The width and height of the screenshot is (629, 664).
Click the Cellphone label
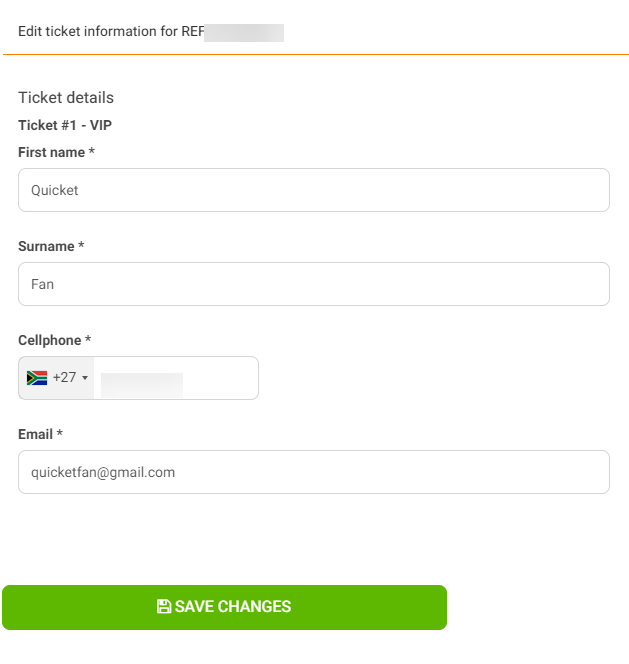(50, 340)
